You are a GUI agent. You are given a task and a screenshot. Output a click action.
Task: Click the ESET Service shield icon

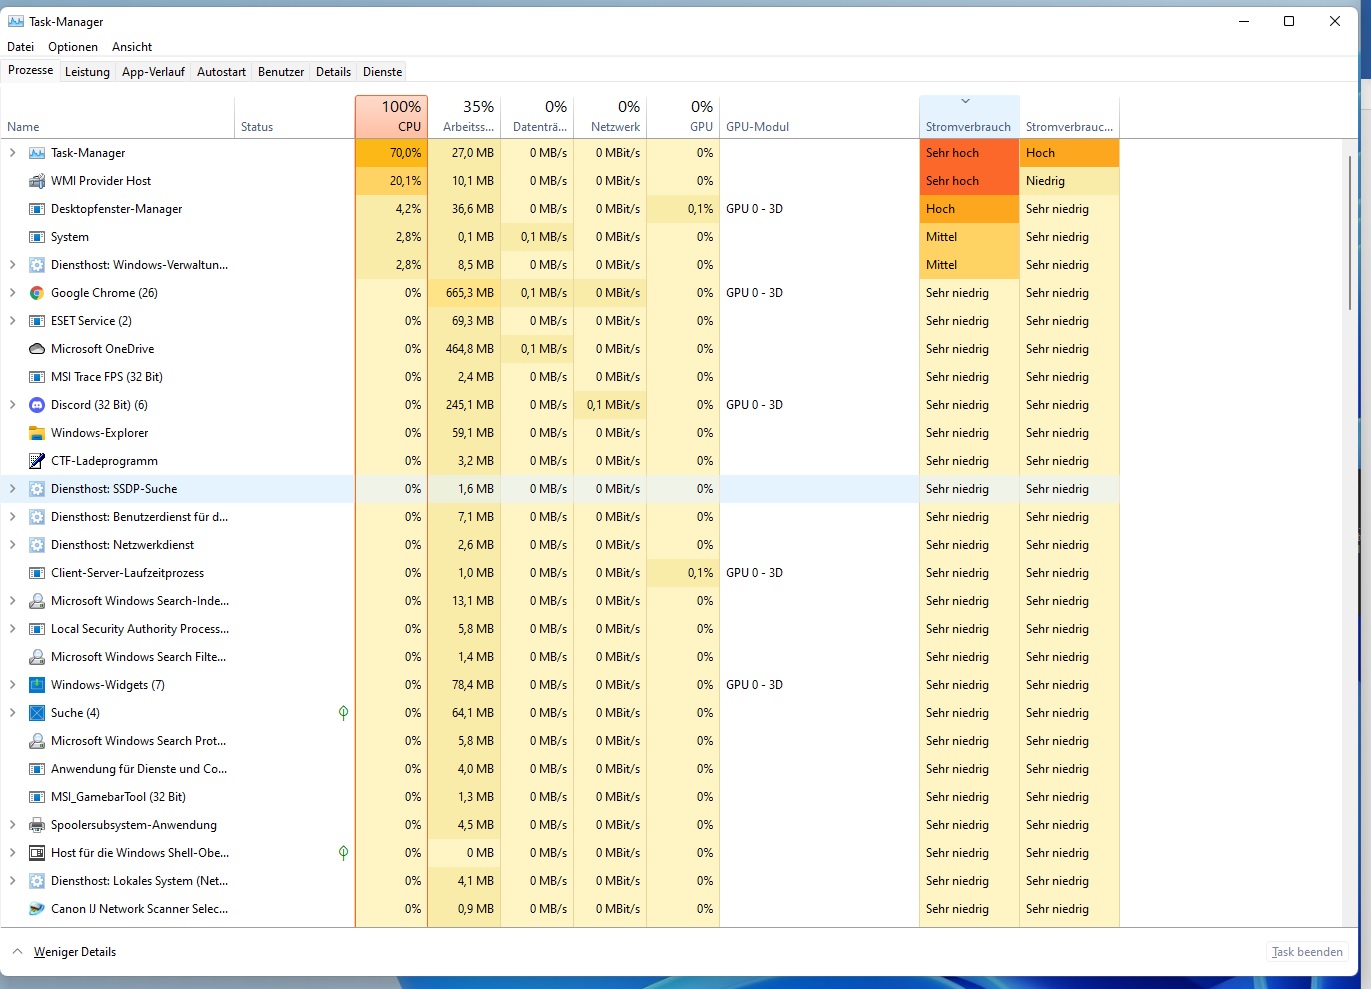click(x=36, y=320)
